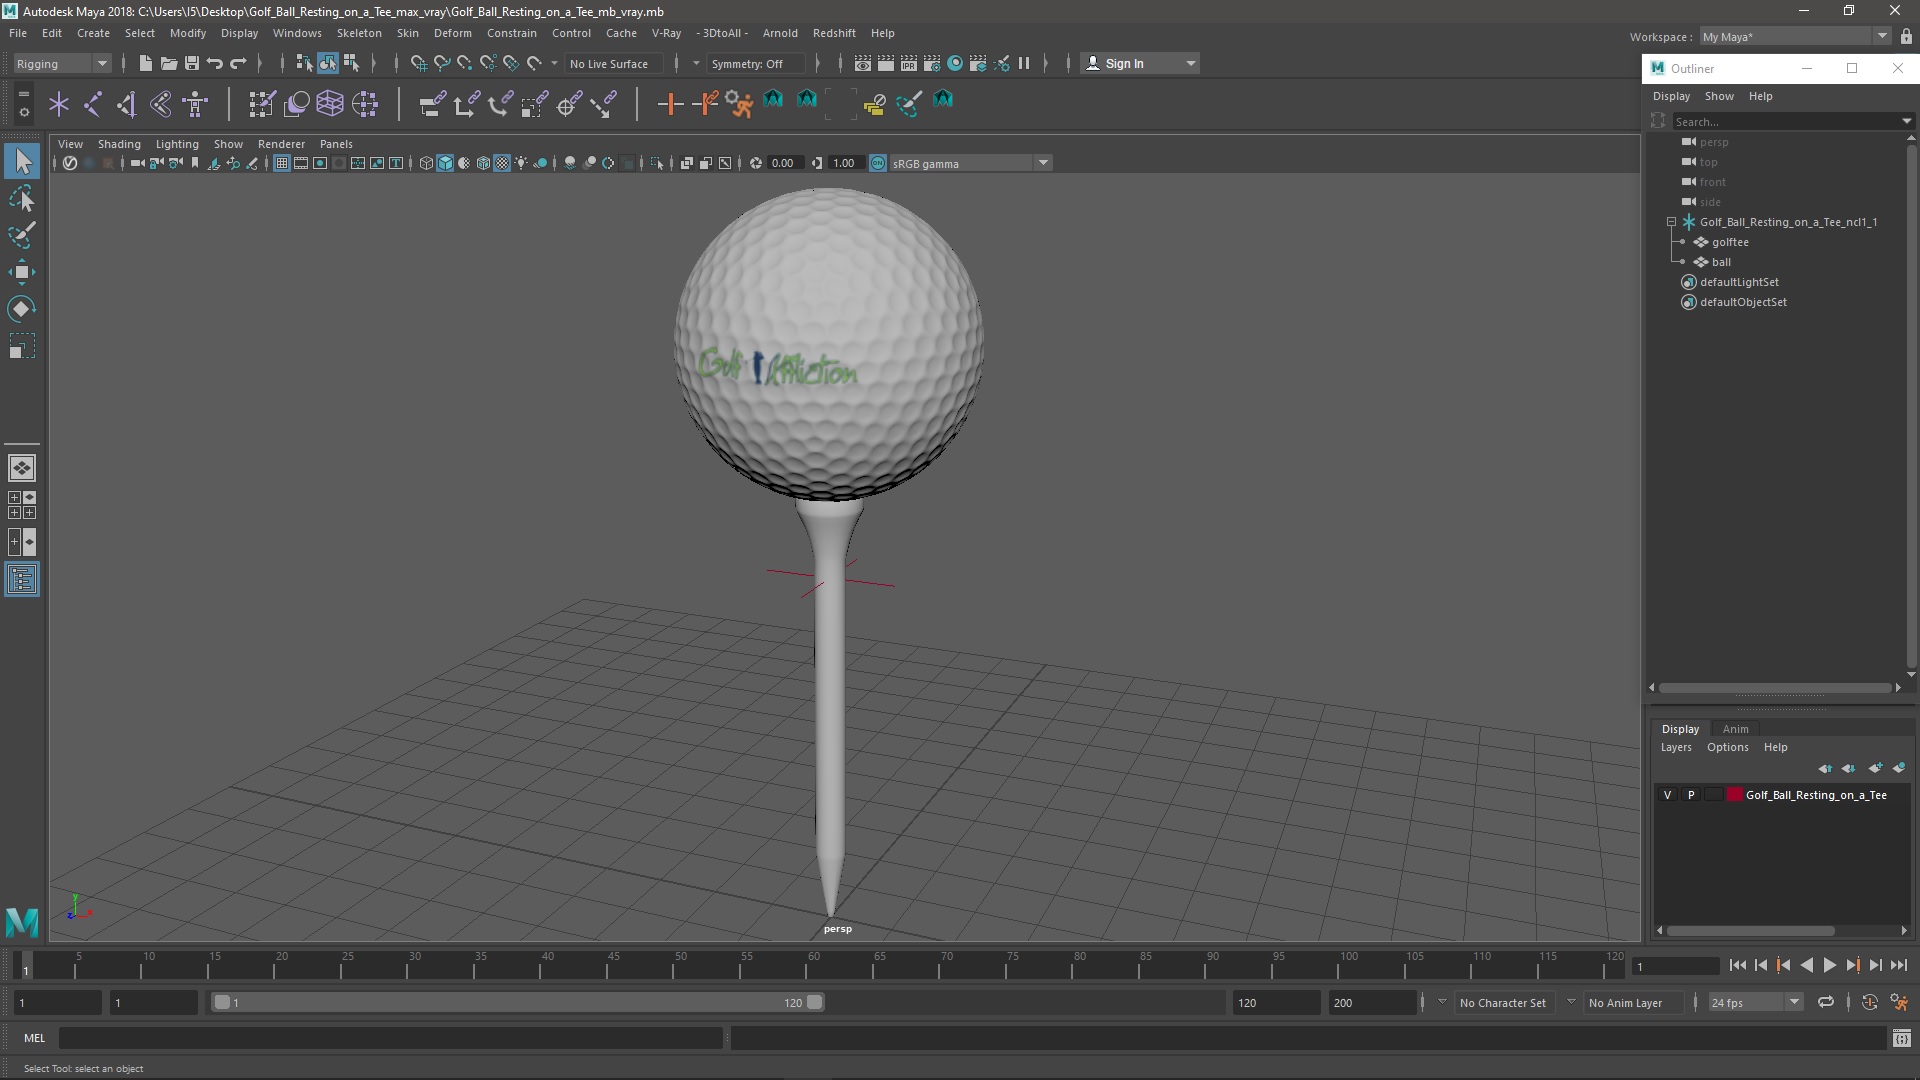Open the No Character Set dropdown
The image size is (1920, 1080).
point(1504,1002)
